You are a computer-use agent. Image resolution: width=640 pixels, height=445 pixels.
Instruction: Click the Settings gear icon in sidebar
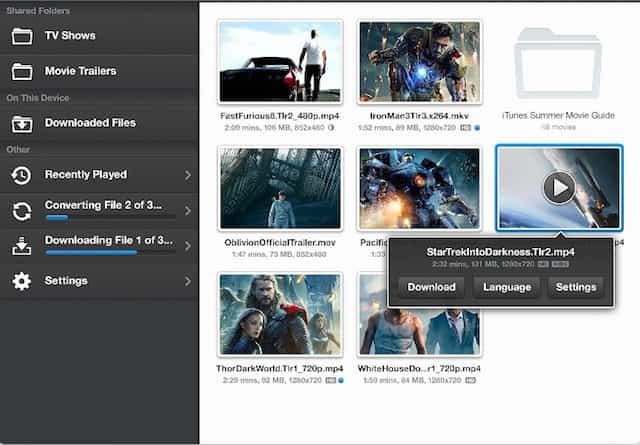22,281
